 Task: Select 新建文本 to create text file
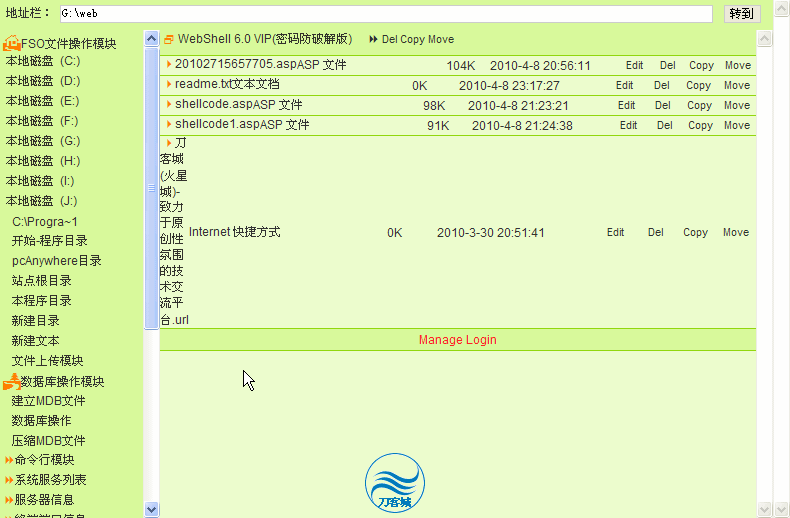[35, 341]
